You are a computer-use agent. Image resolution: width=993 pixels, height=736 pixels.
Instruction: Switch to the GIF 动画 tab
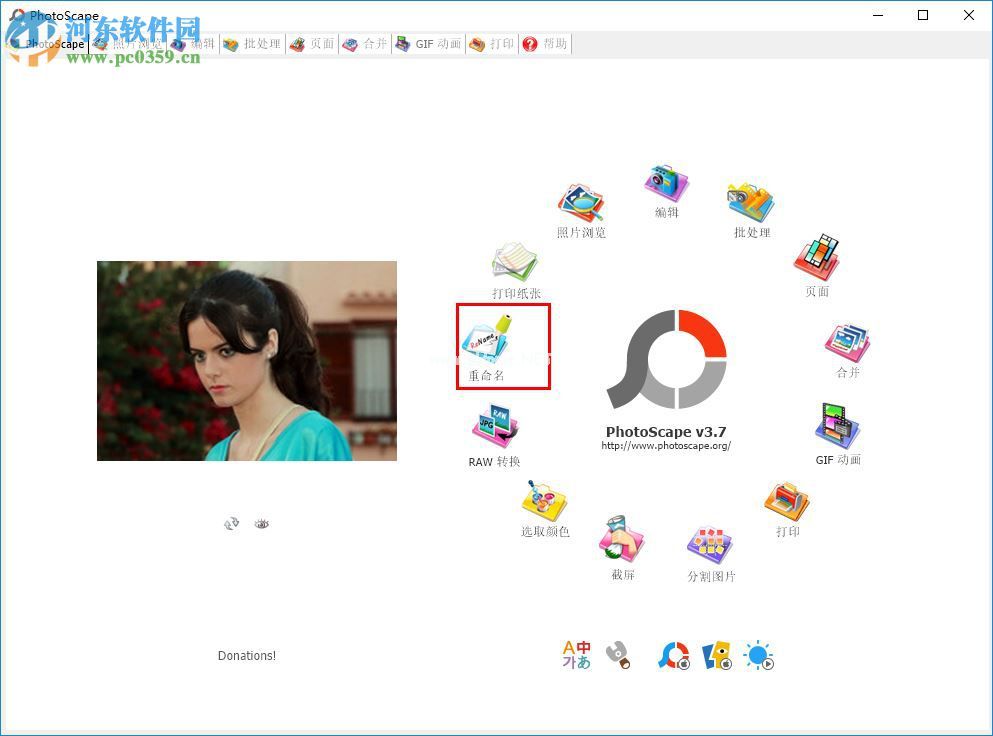pos(429,44)
